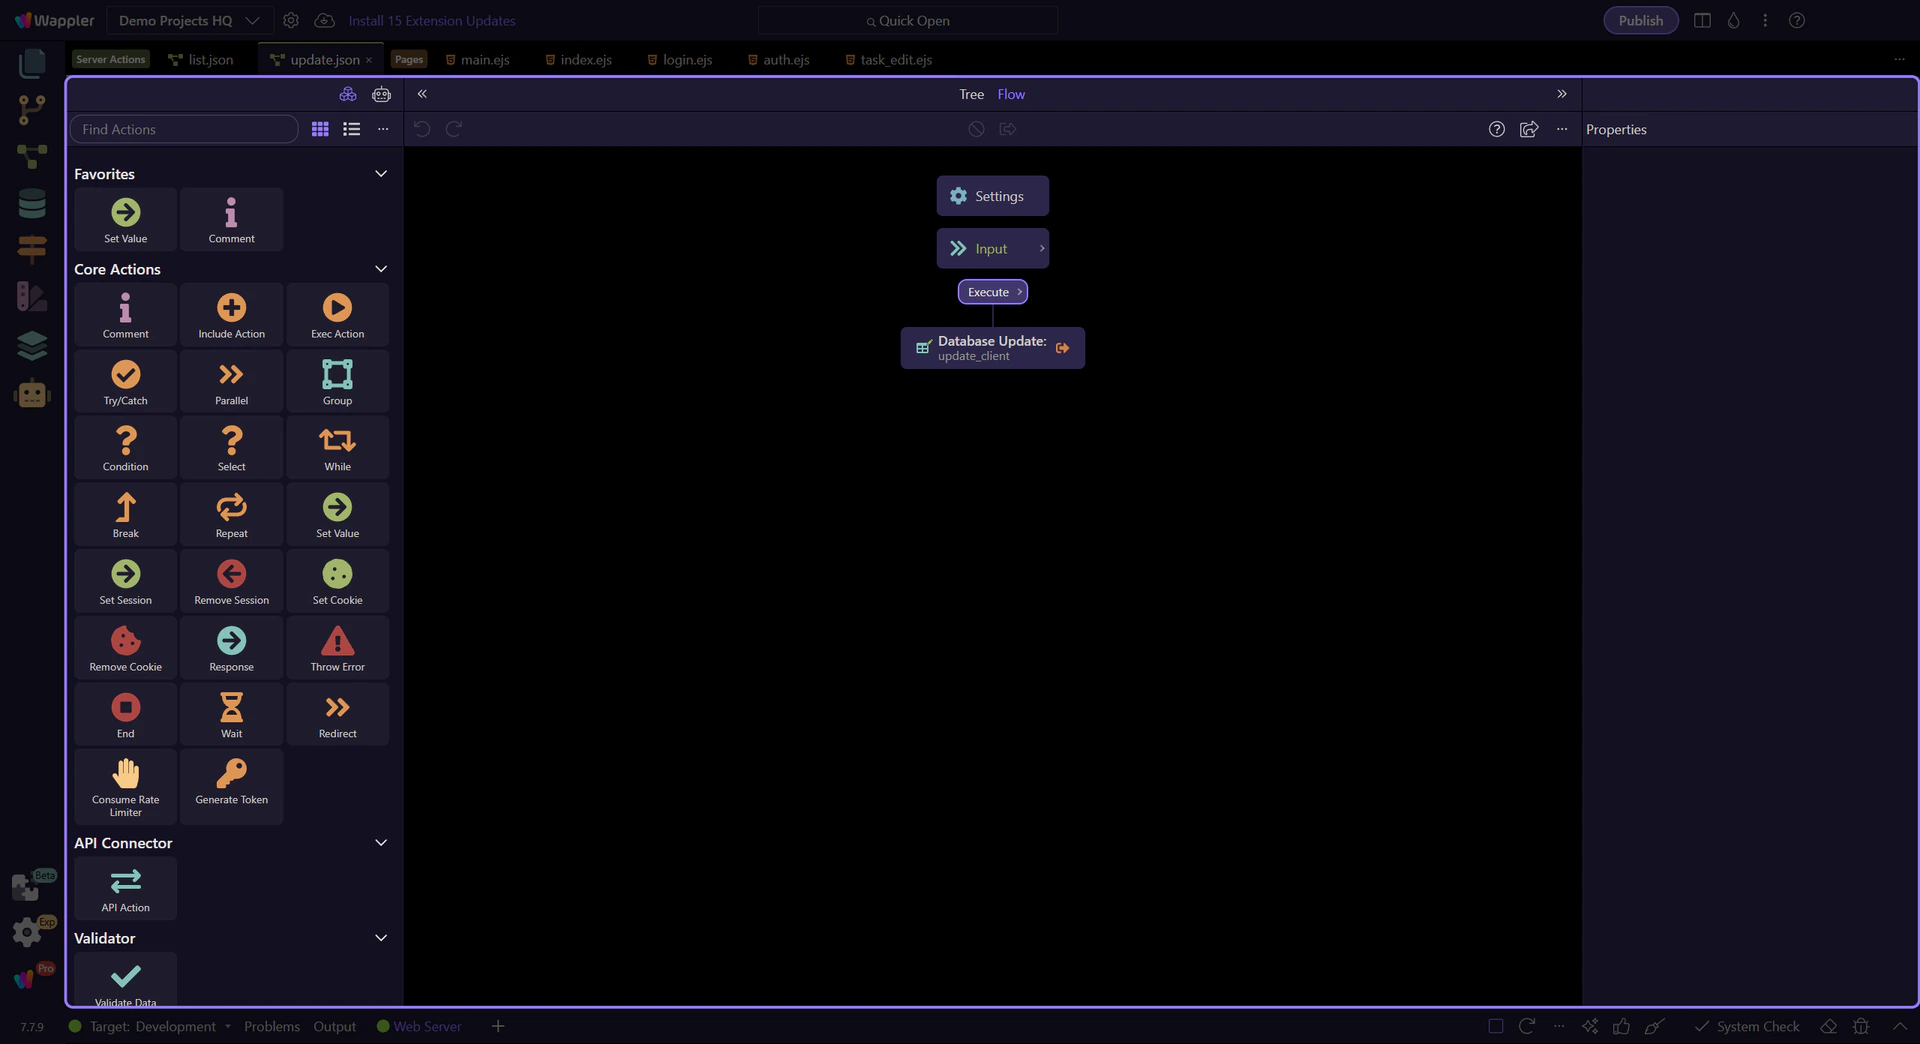This screenshot has width=1920, height=1044.
Task: Switch actions panel to grid view
Action: click(320, 129)
